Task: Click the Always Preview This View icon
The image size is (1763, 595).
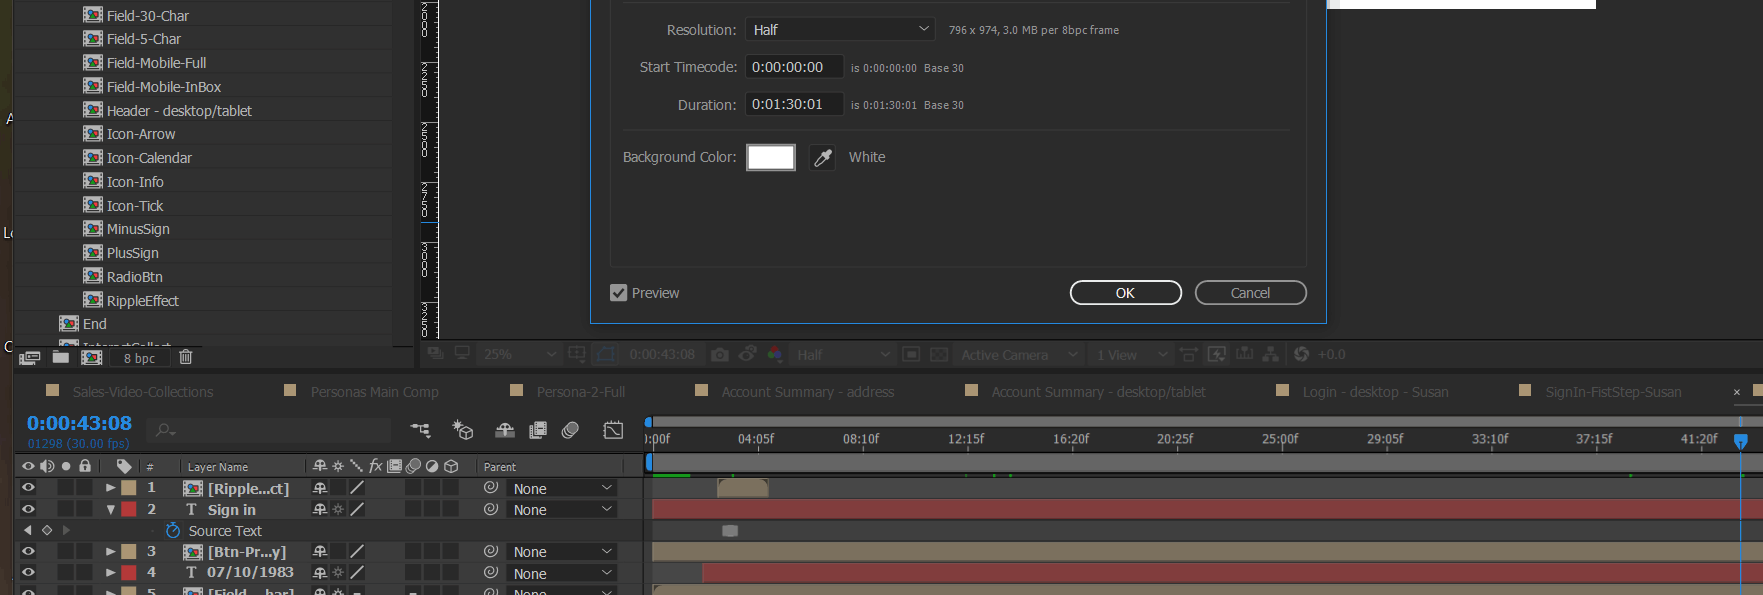Action: tap(435, 353)
